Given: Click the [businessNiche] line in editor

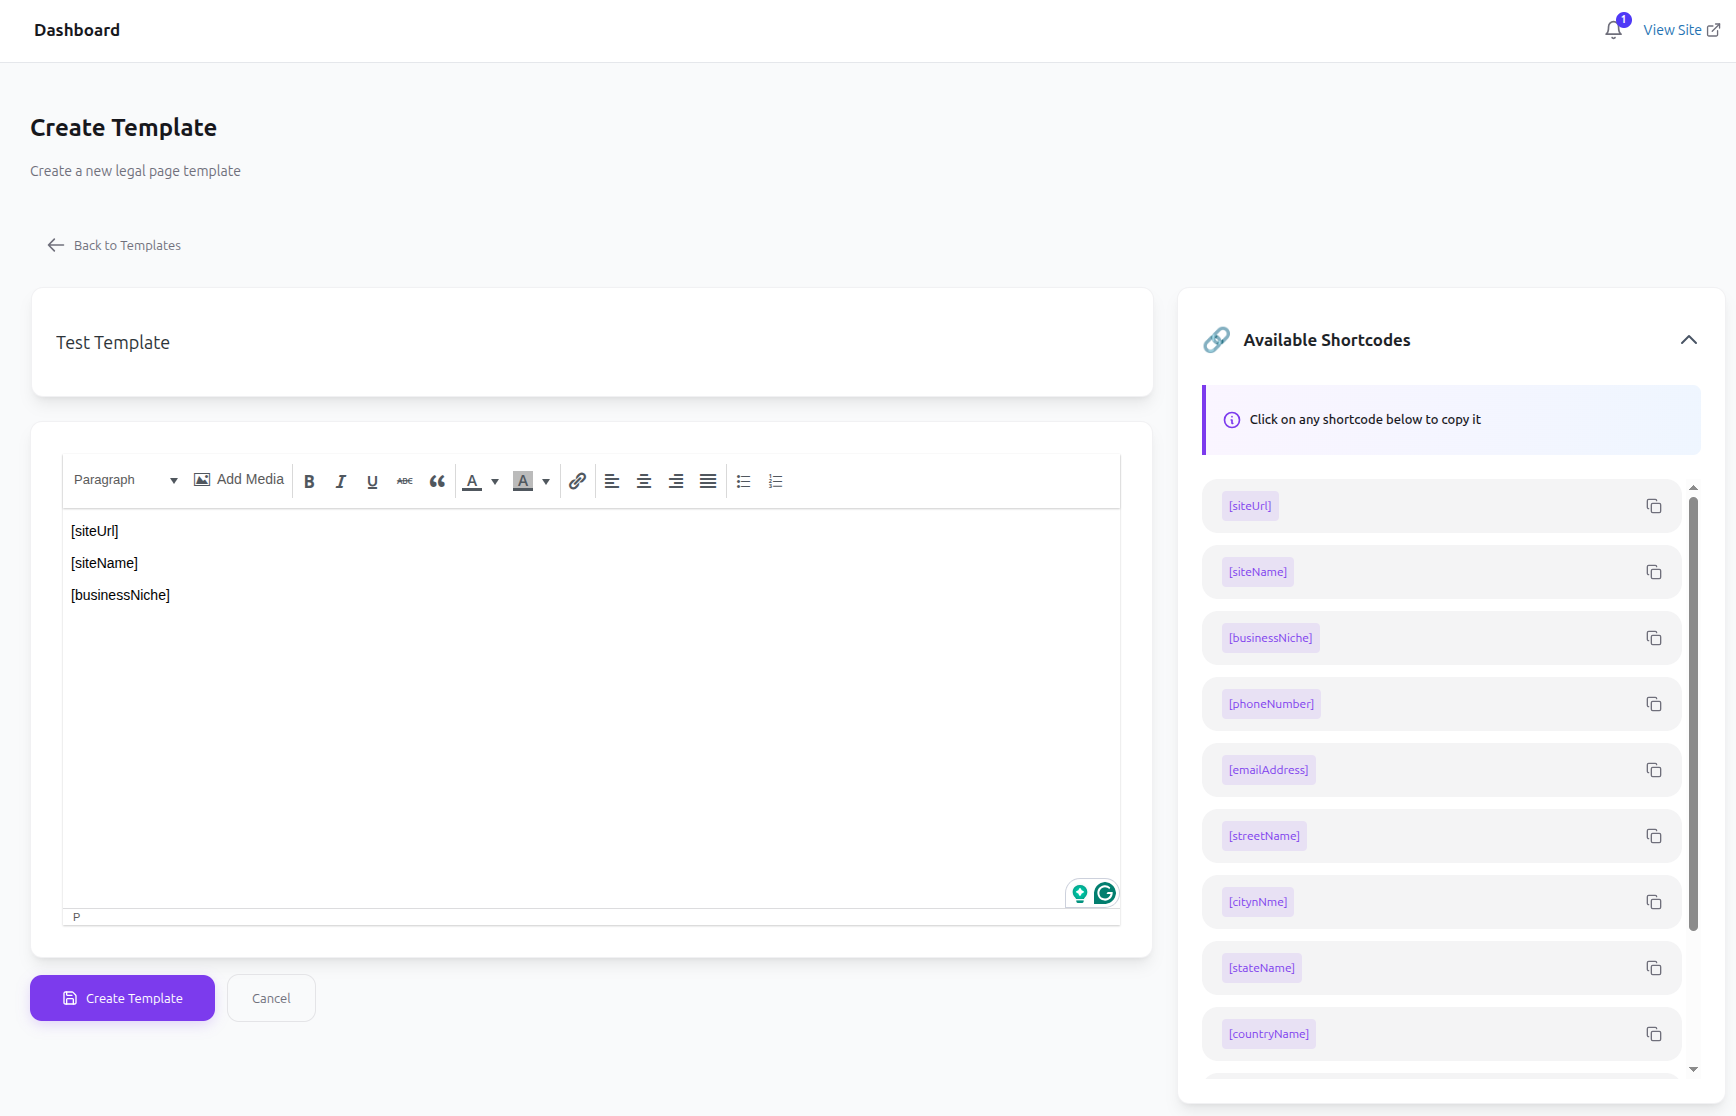Looking at the screenshot, I should click(120, 595).
